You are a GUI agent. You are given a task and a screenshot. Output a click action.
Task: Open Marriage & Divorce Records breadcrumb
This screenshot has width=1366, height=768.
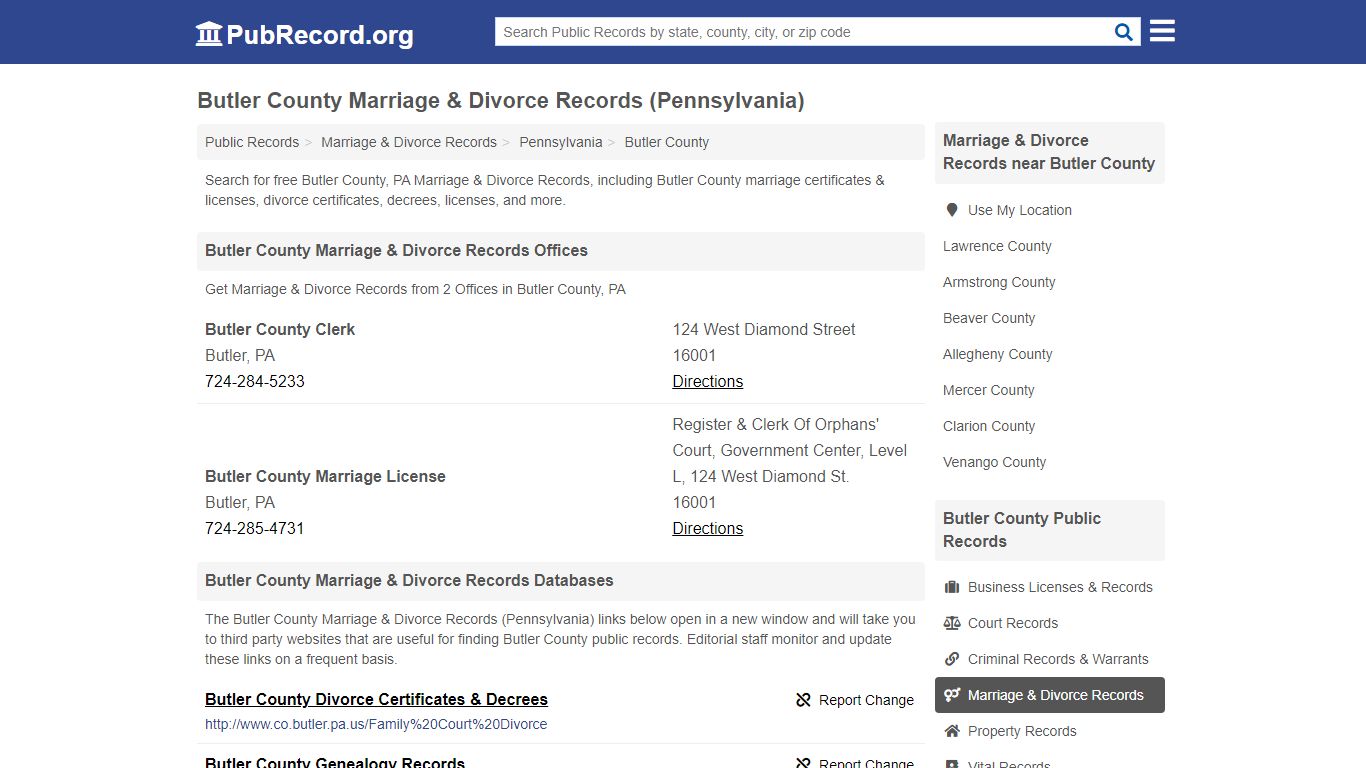[409, 142]
